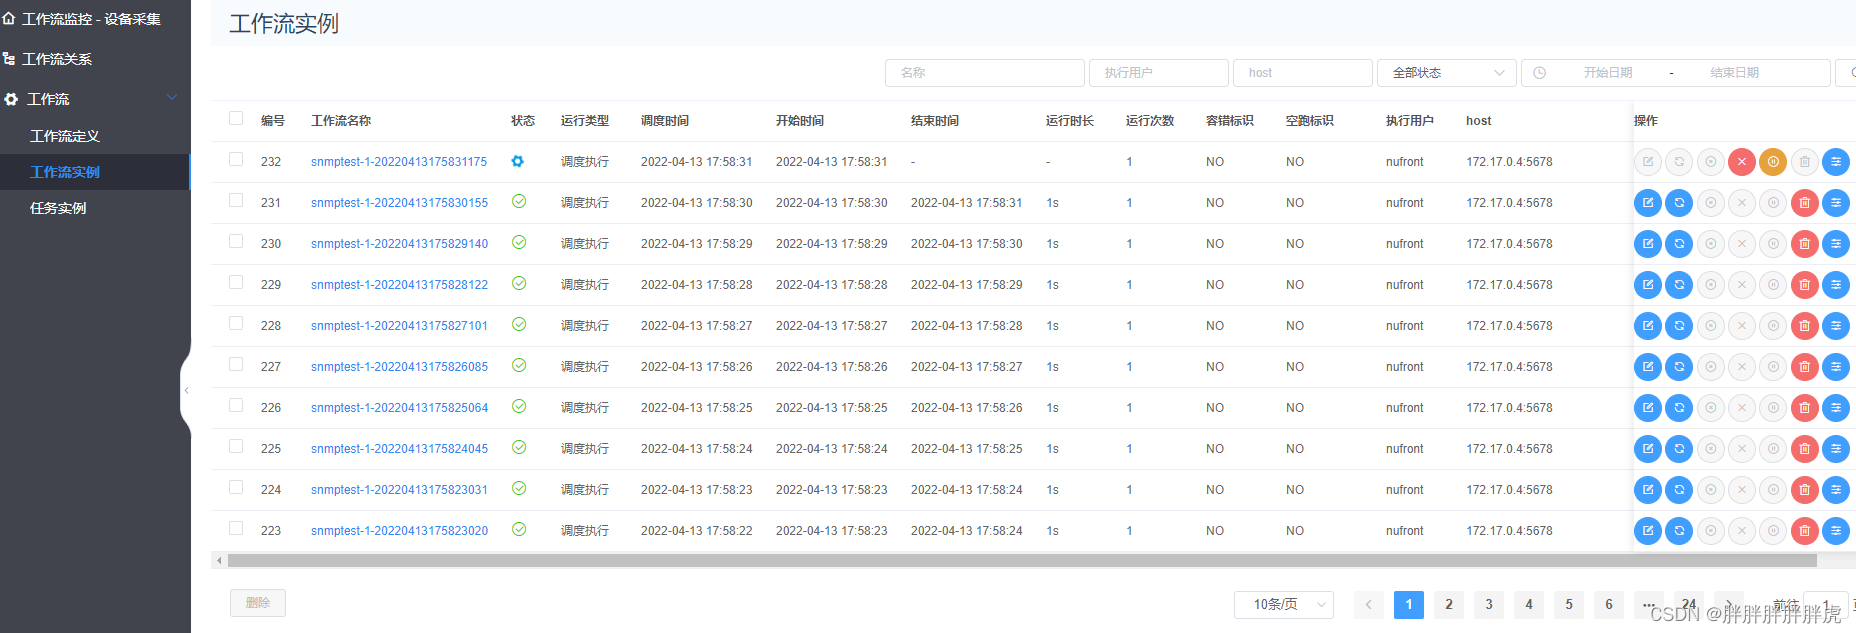Click the clock icon in date range picker

click(1540, 73)
